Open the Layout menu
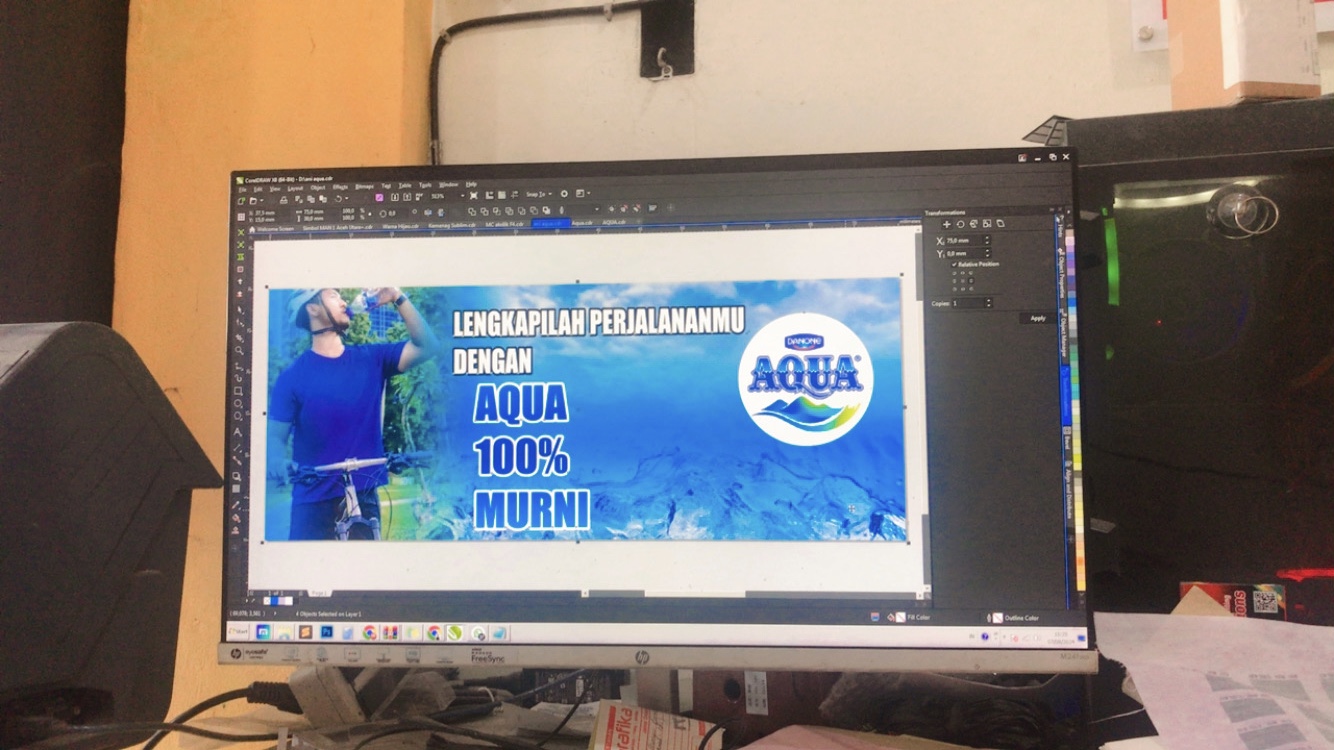Image resolution: width=1334 pixels, height=750 pixels. pyautogui.click(x=295, y=187)
